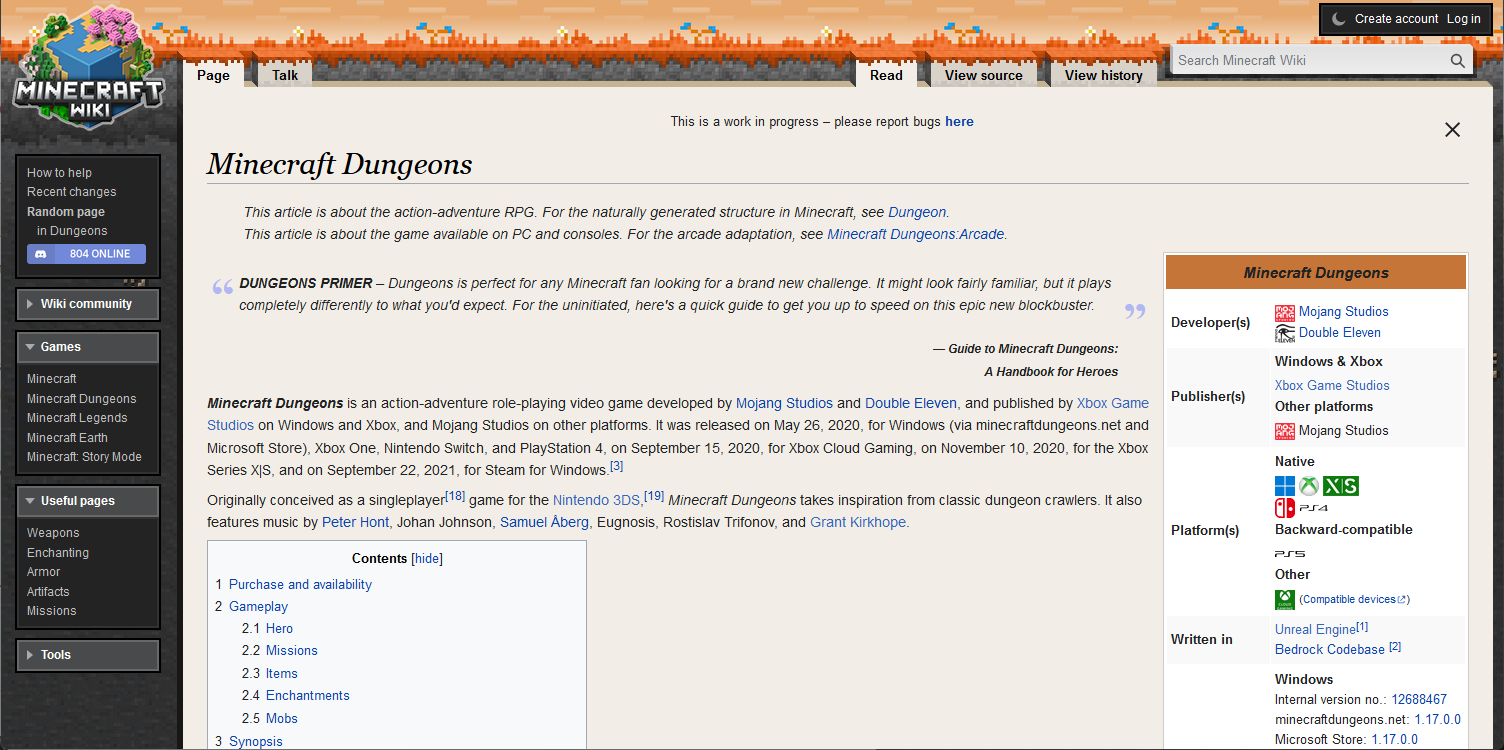Open Minecraft: Story Mode sidebar link
Screen dimensions: 1504x750
click(84, 457)
